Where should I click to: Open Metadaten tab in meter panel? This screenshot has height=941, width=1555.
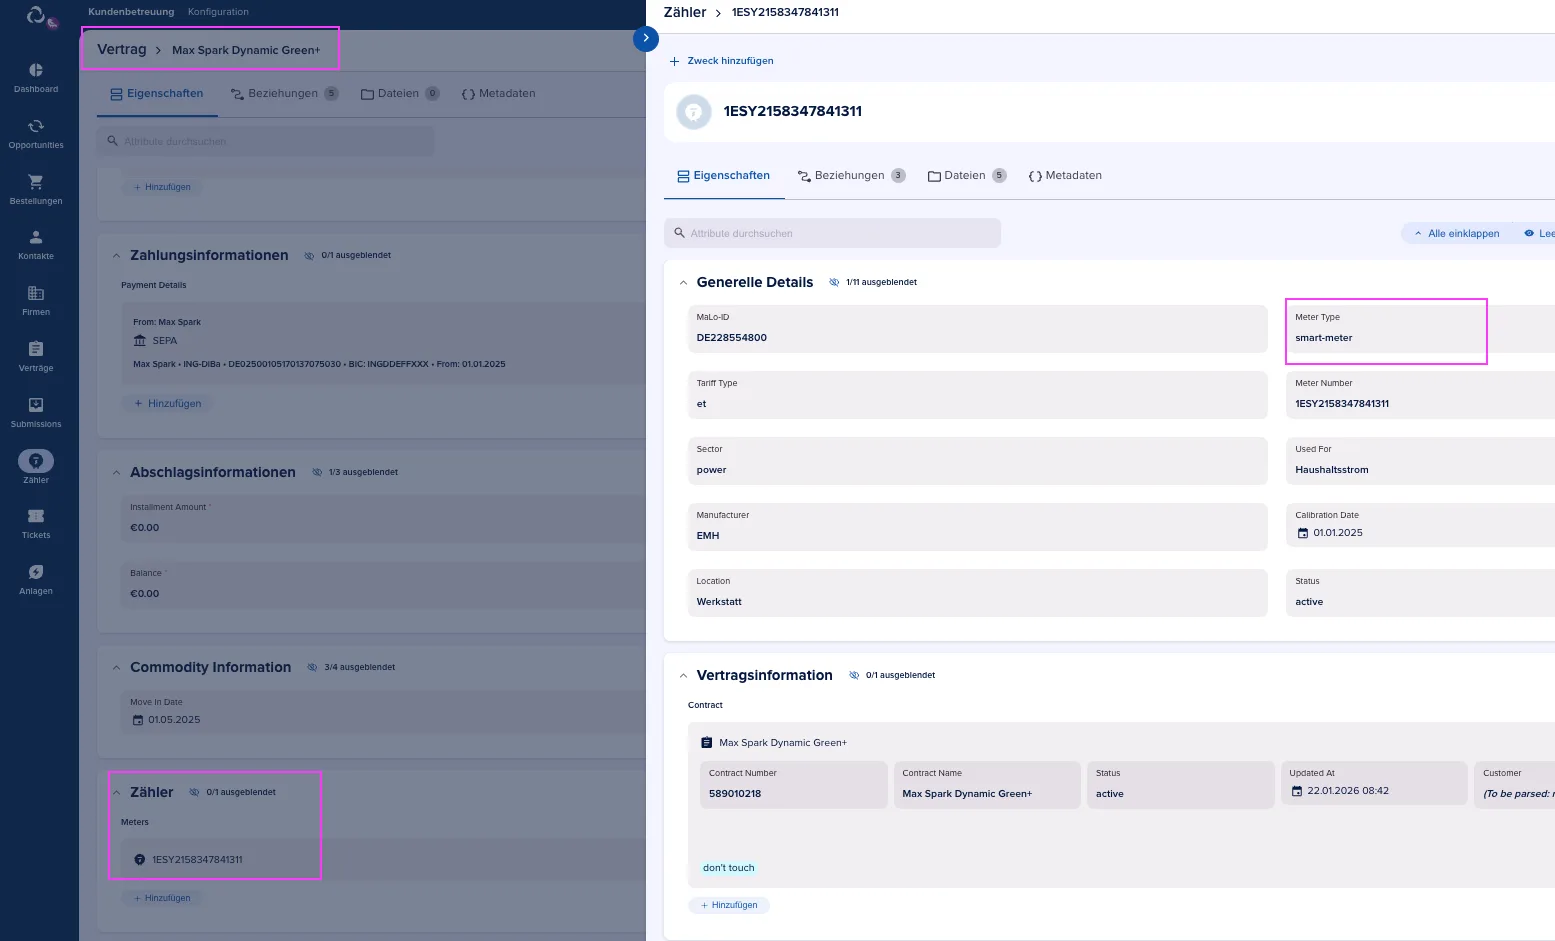[x=1065, y=175]
